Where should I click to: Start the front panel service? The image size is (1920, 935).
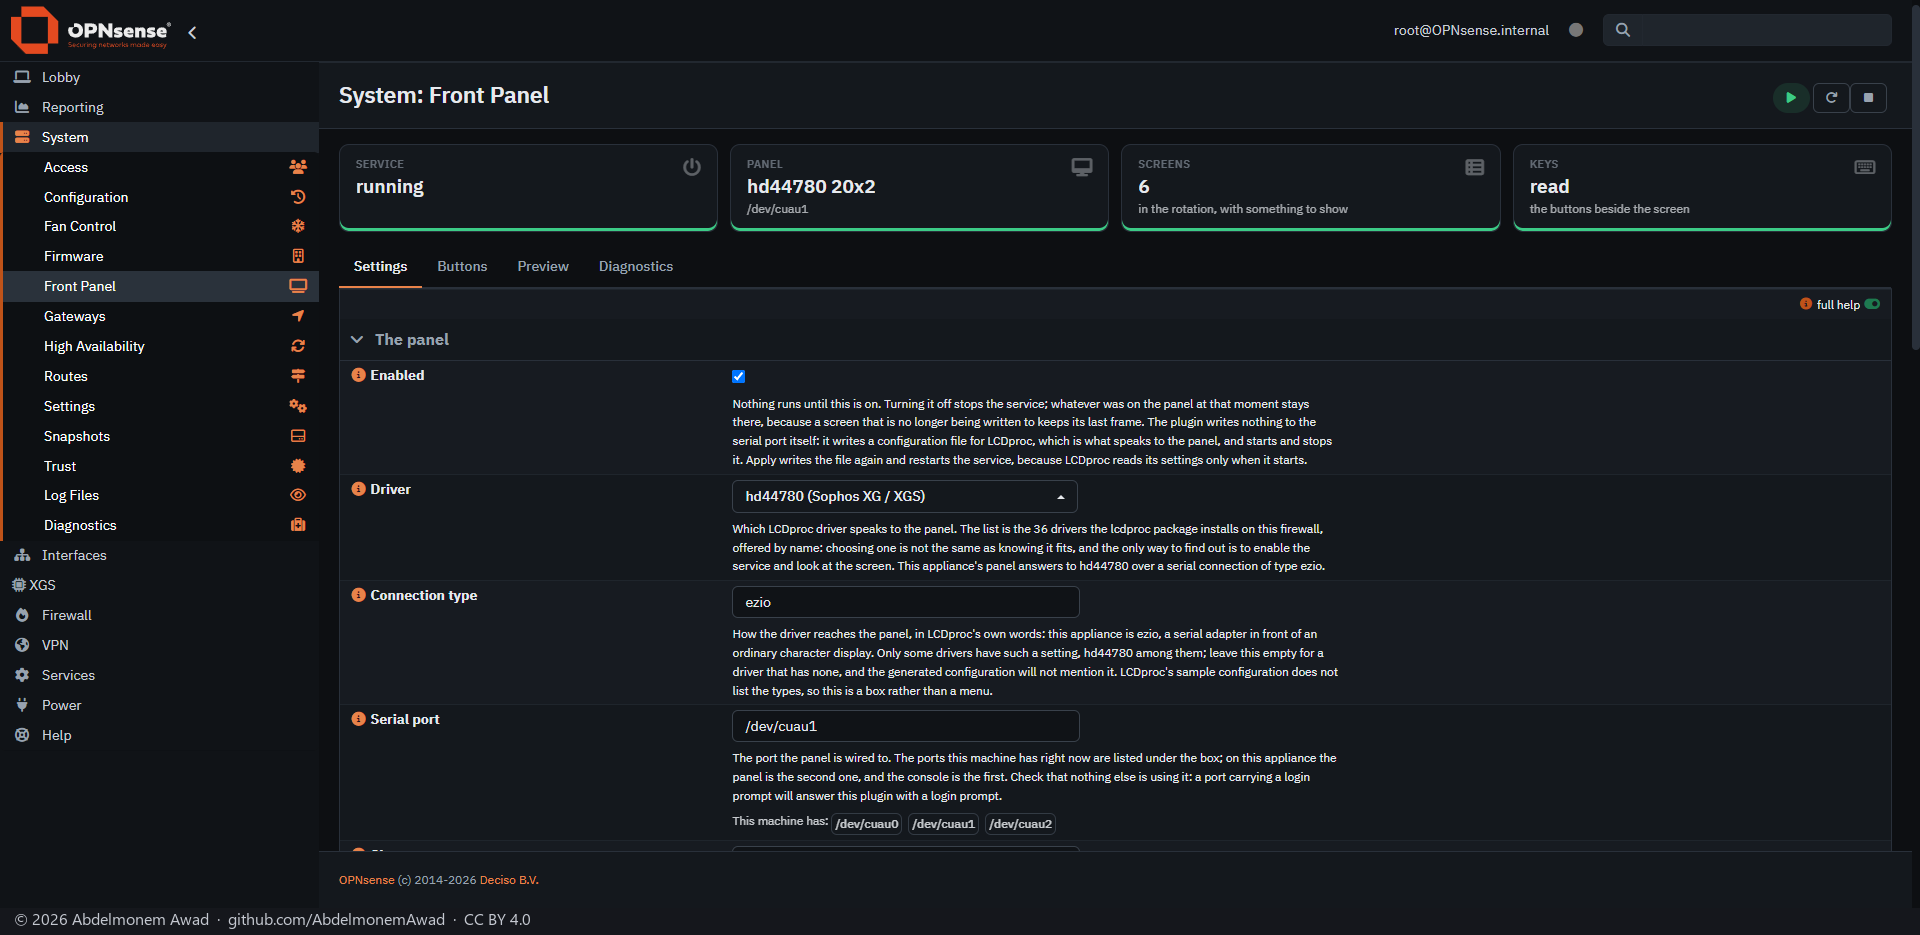pos(1791,98)
